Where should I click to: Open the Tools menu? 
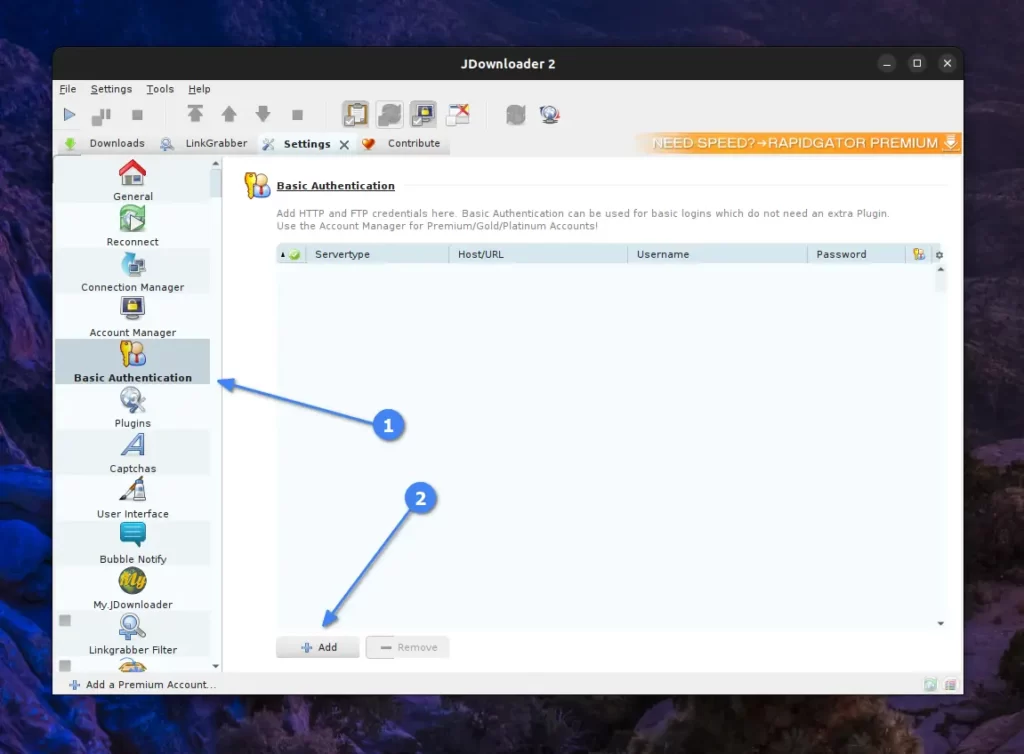tap(160, 89)
